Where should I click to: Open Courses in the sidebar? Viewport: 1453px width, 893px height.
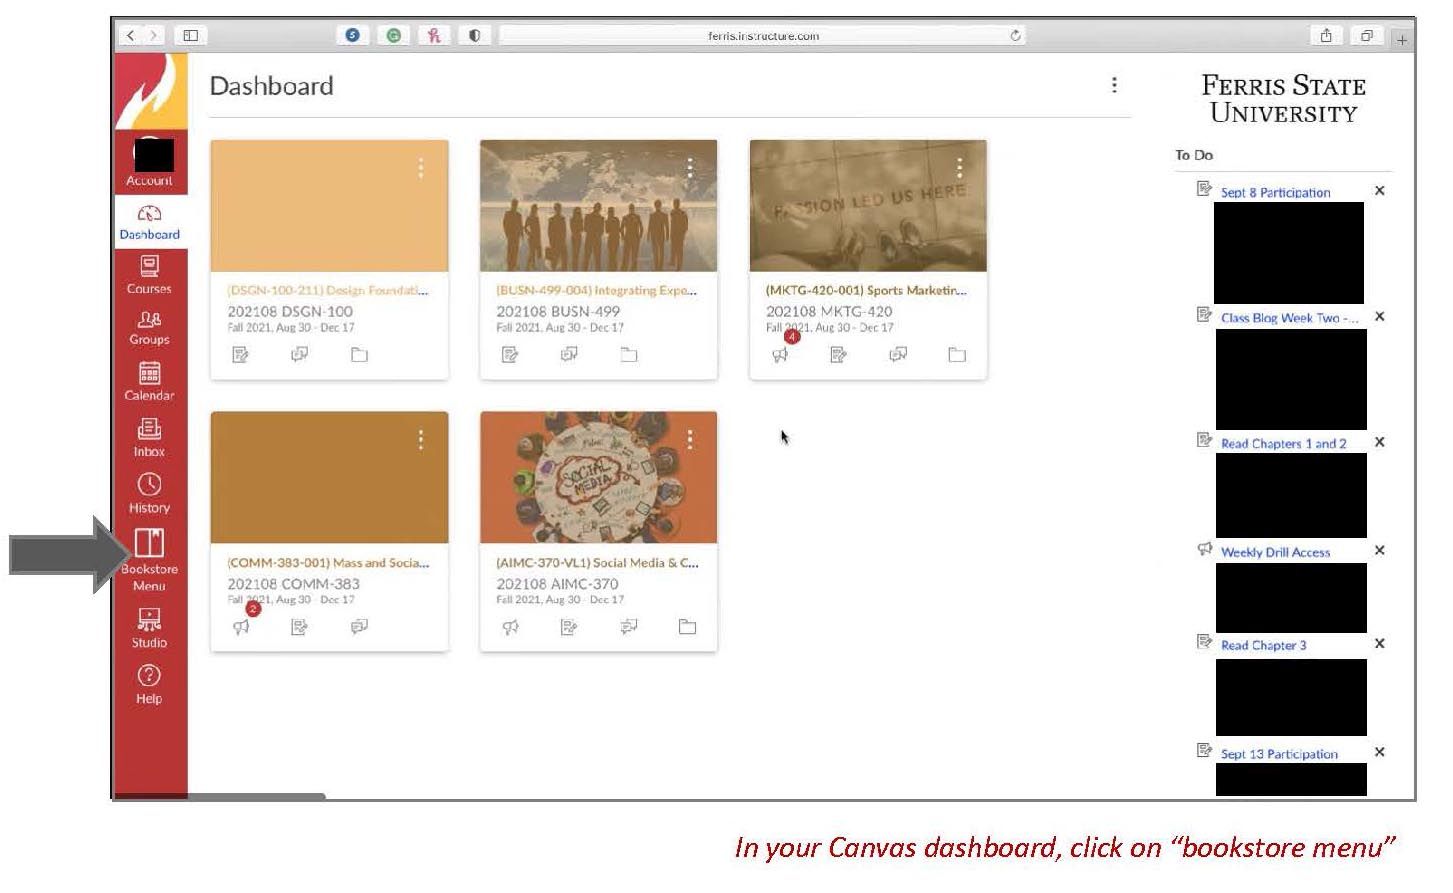(x=149, y=274)
